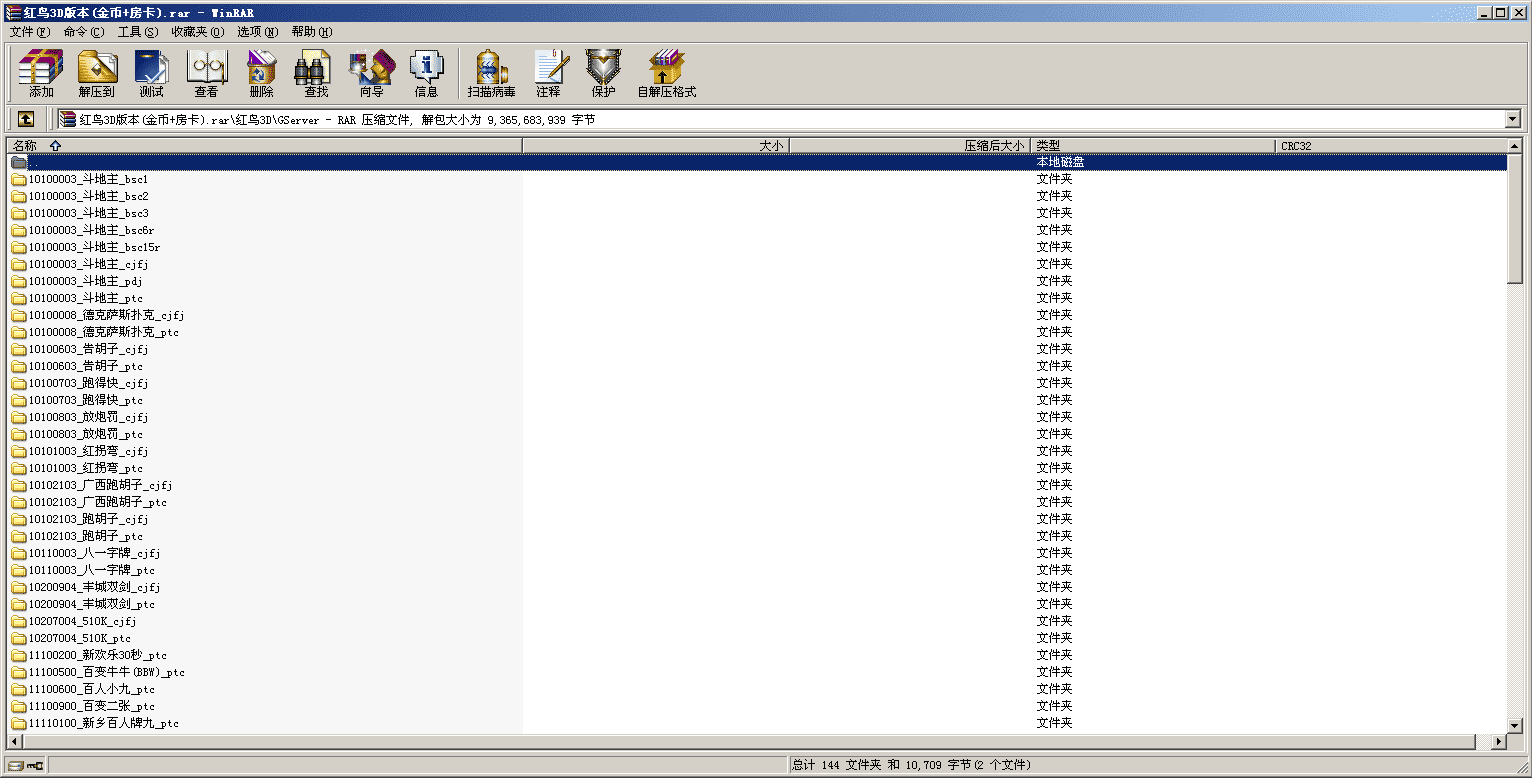This screenshot has height=778, width=1532.
Task: Click the 扫描病毒 (Virus Scan) icon
Action: click(x=491, y=73)
